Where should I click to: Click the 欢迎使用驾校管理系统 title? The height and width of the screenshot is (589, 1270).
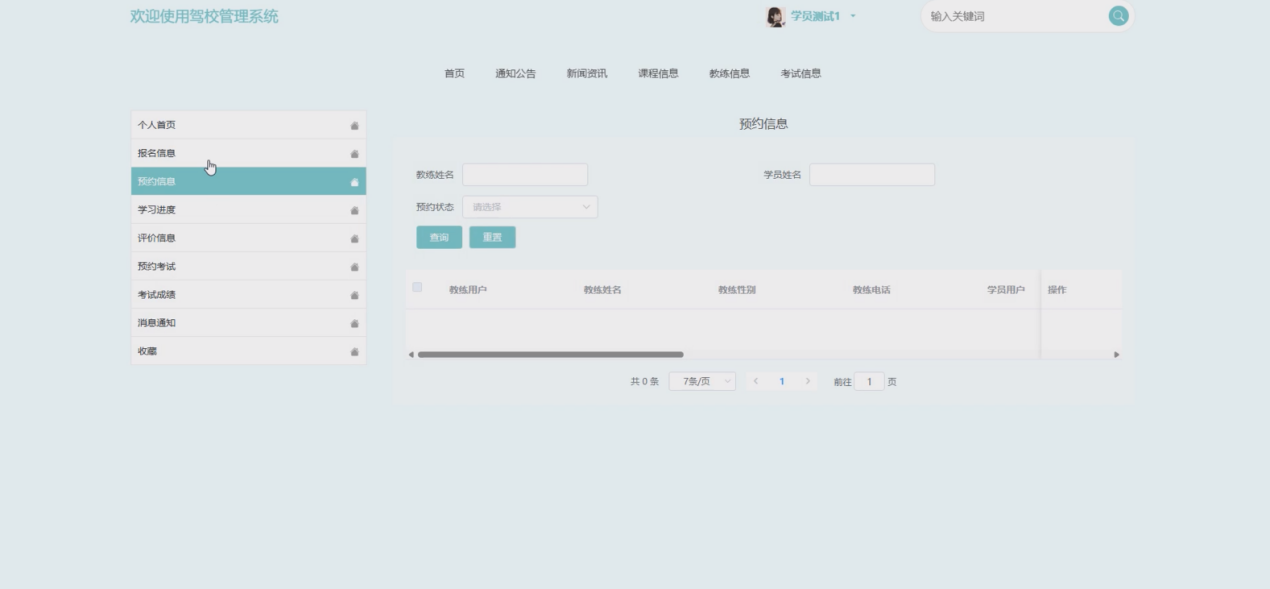[204, 16]
